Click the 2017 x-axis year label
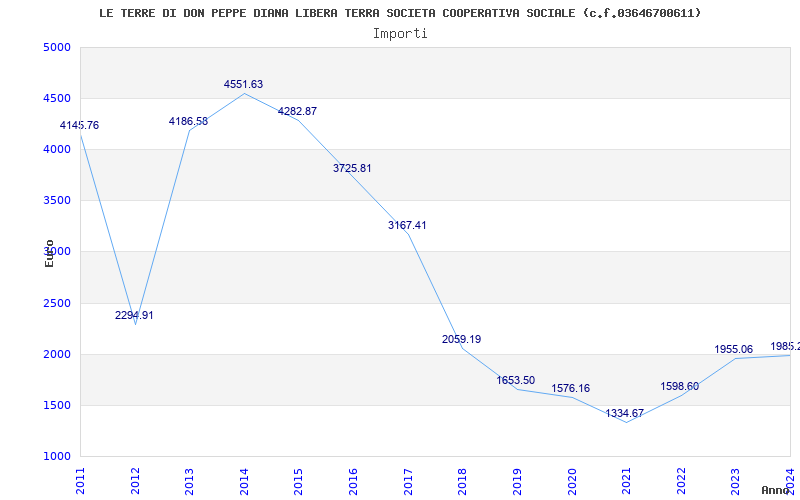 [408, 481]
